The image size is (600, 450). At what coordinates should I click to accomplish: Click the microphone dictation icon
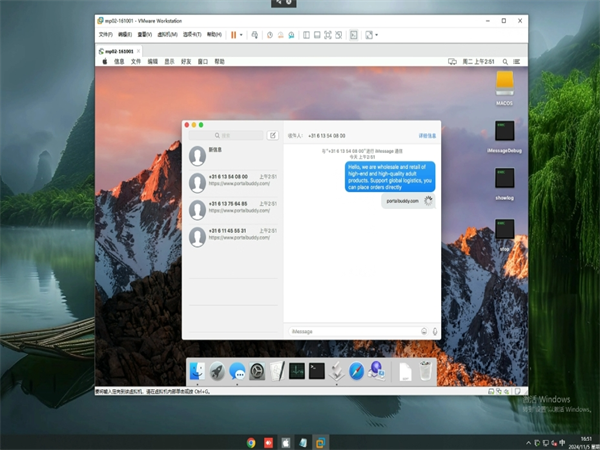coord(435,331)
